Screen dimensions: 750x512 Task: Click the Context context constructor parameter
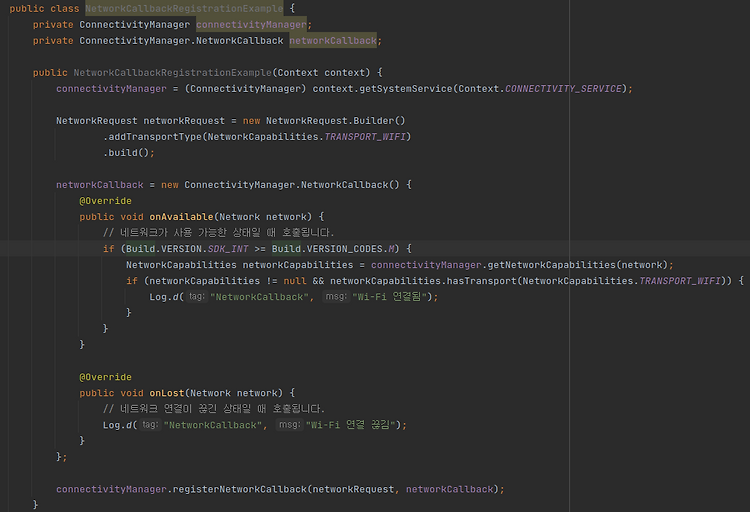click(321, 73)
